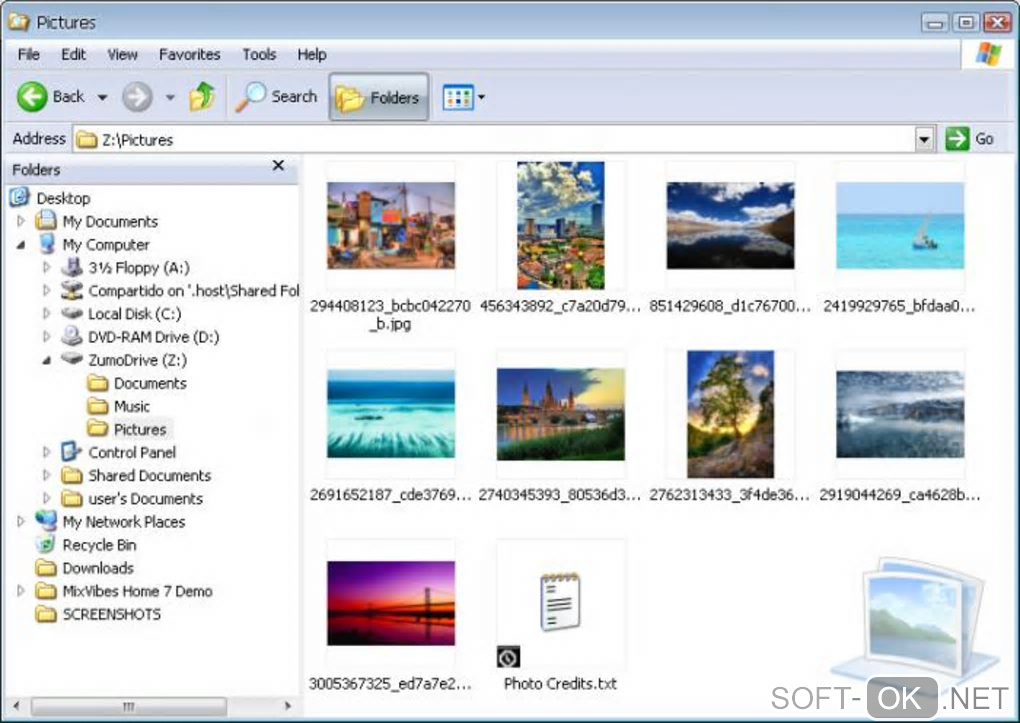Click the My Documents folder icon
Viewport: 1020px width, 723px height.
pos(46,221)
